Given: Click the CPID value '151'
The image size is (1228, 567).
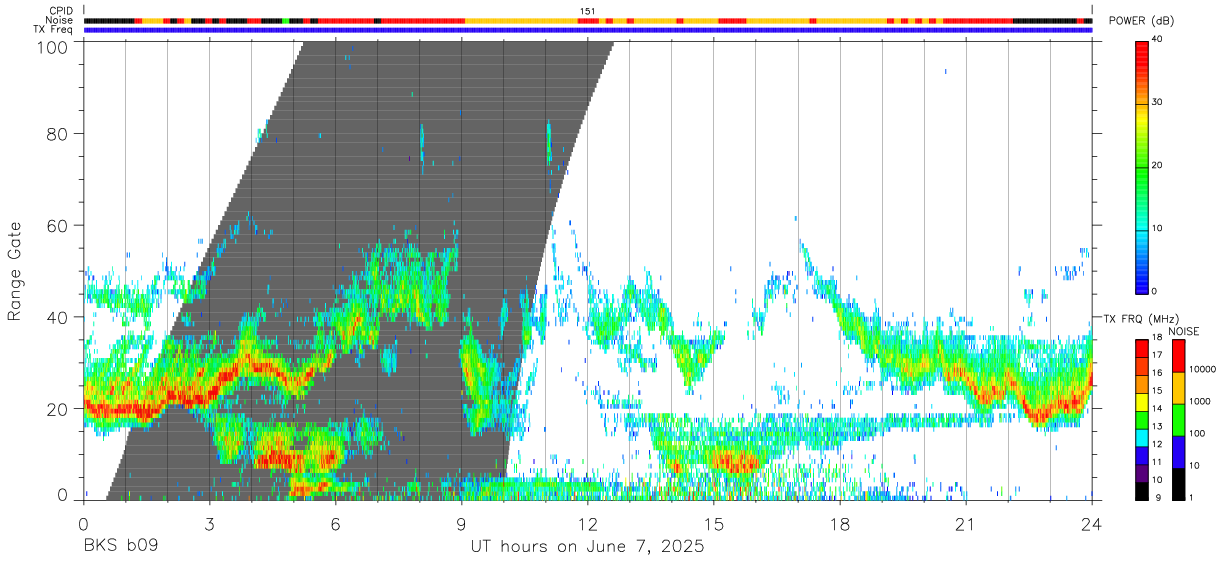Looking at the screenshot, I should pos(588,11).
